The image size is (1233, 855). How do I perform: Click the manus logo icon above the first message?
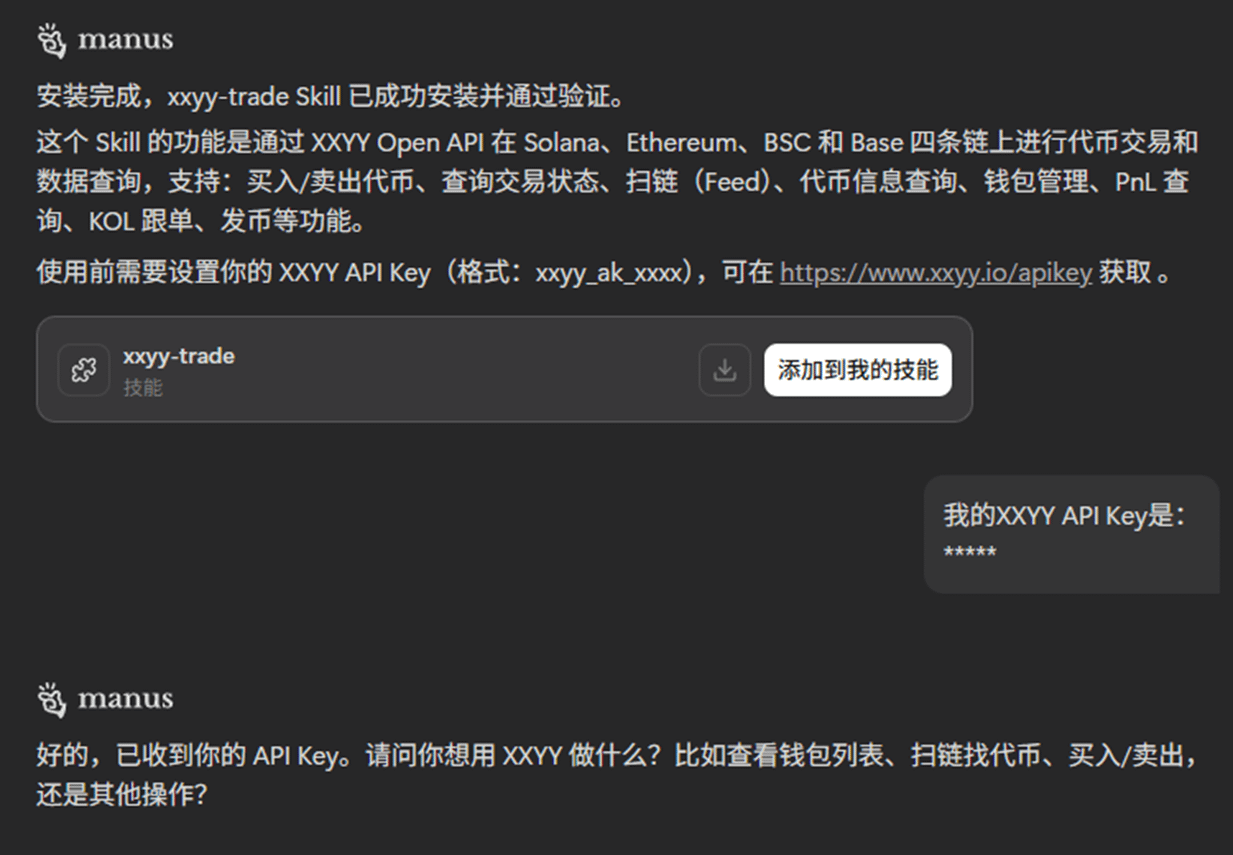click(x=52, y=40)
